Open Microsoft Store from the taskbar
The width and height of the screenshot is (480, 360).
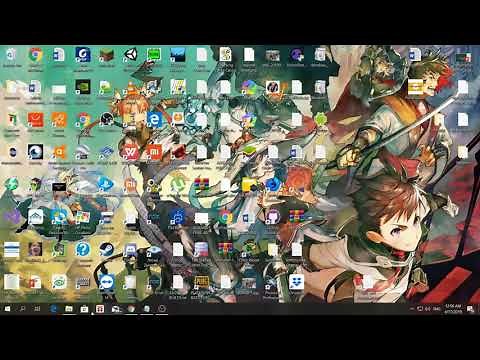(84, 309)
